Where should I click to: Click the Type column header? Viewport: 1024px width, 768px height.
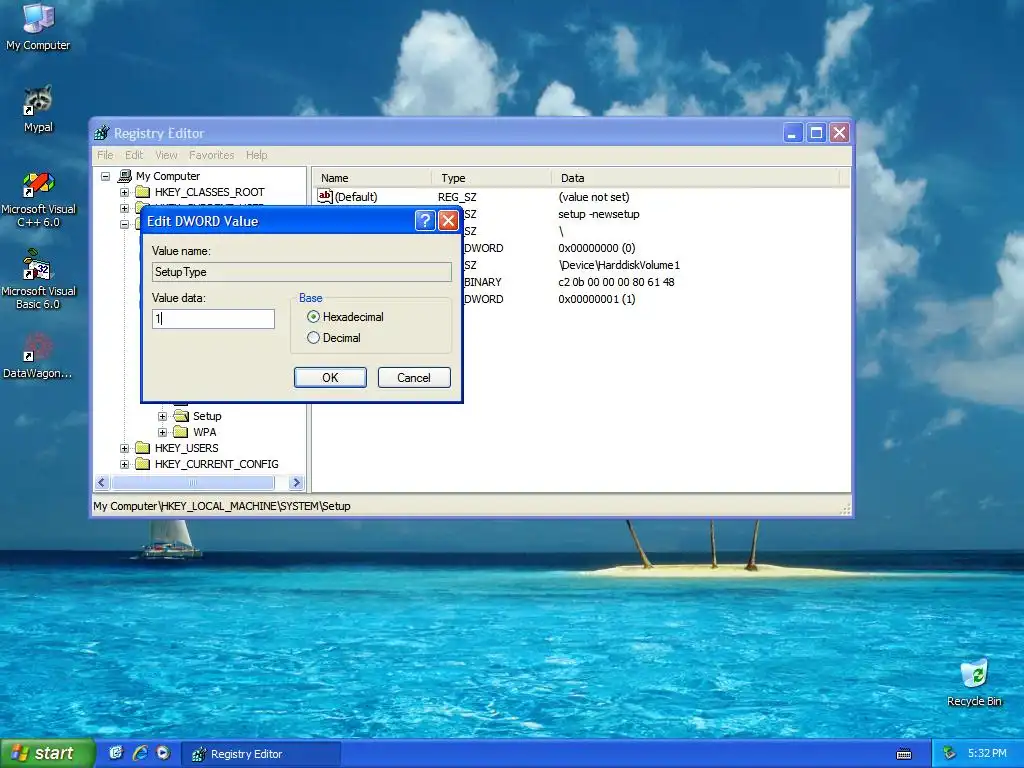click(x=492, y=178)
